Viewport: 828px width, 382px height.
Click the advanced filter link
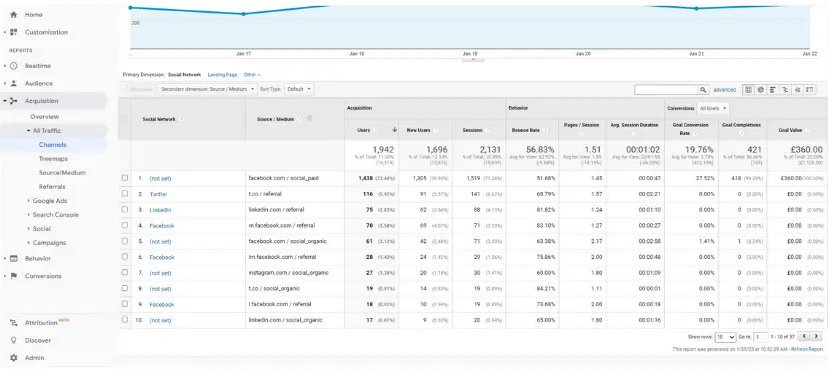click(x=724, y=90)
